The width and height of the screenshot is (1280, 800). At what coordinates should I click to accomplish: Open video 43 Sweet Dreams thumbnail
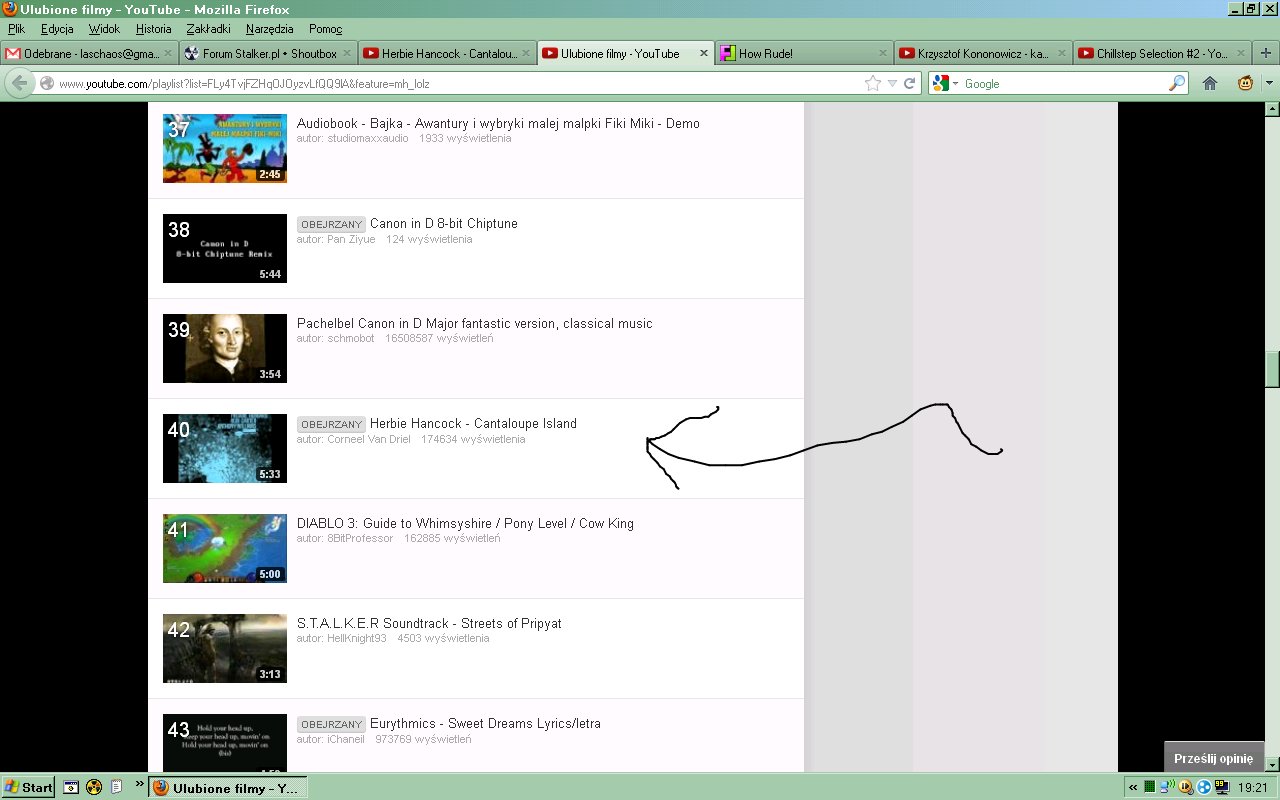(225, 743)
